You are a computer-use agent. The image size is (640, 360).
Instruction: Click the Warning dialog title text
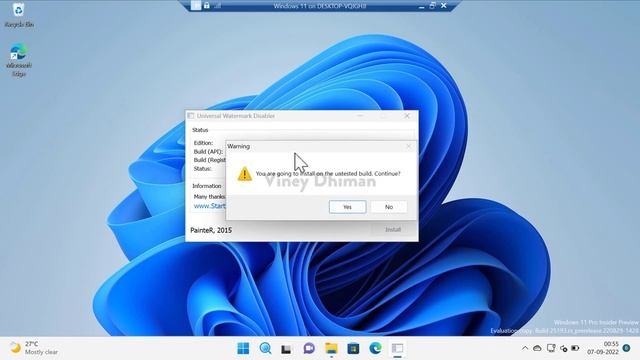(x=238, y=146)
